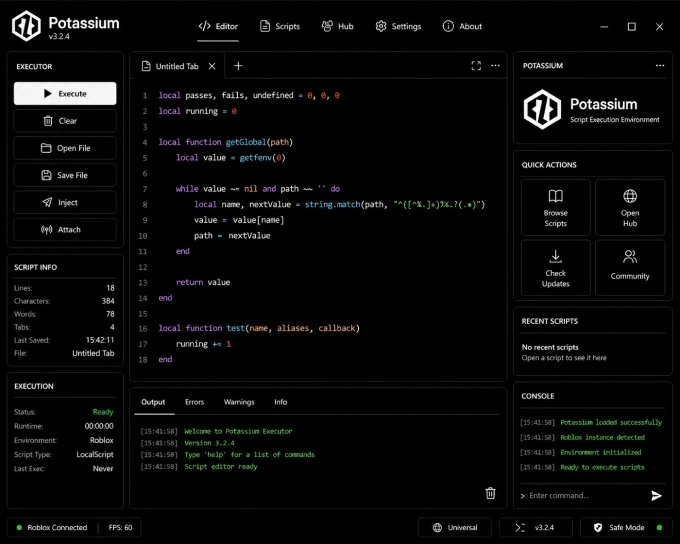The image size is (680, 544).
Task: Click 'No recent scripts' text
Action: [550, 347]
